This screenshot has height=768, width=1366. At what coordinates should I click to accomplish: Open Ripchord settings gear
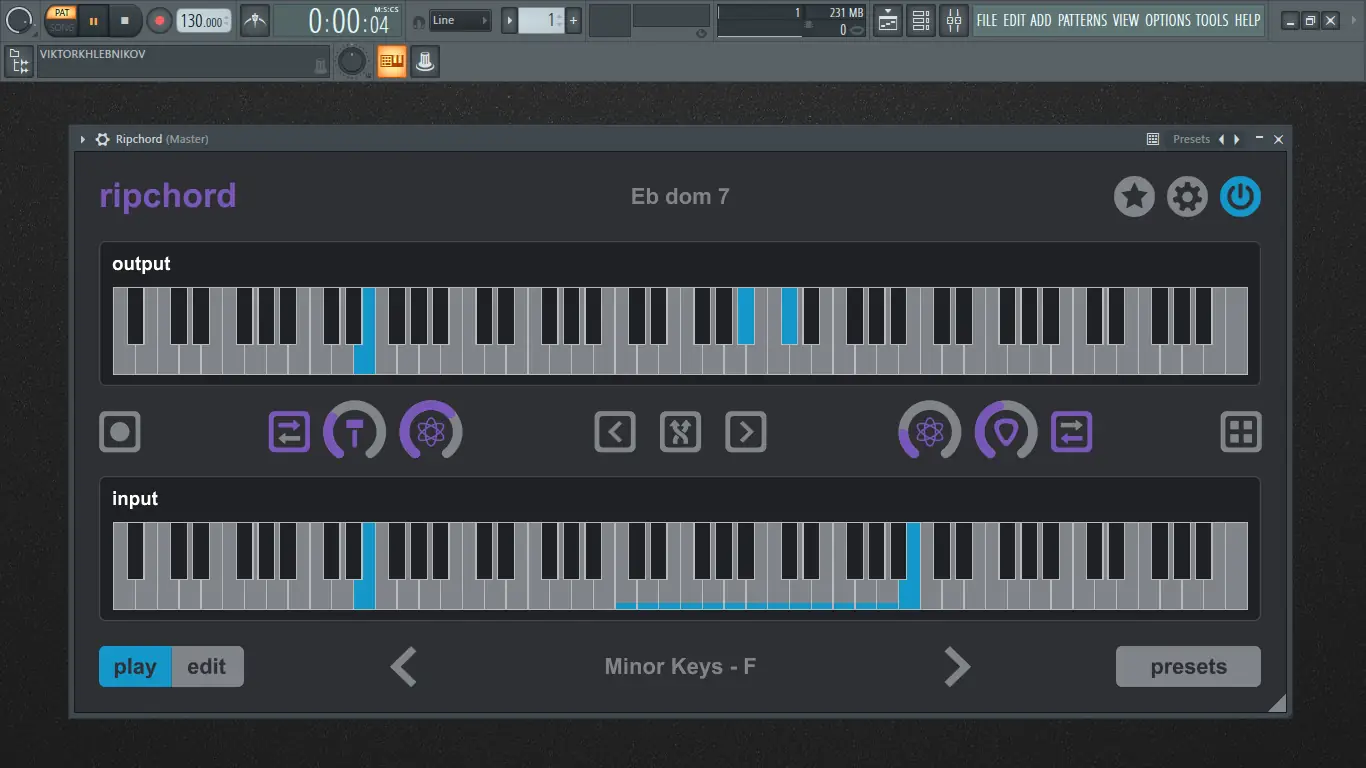pyautogui.click(x=1187, y=197)
